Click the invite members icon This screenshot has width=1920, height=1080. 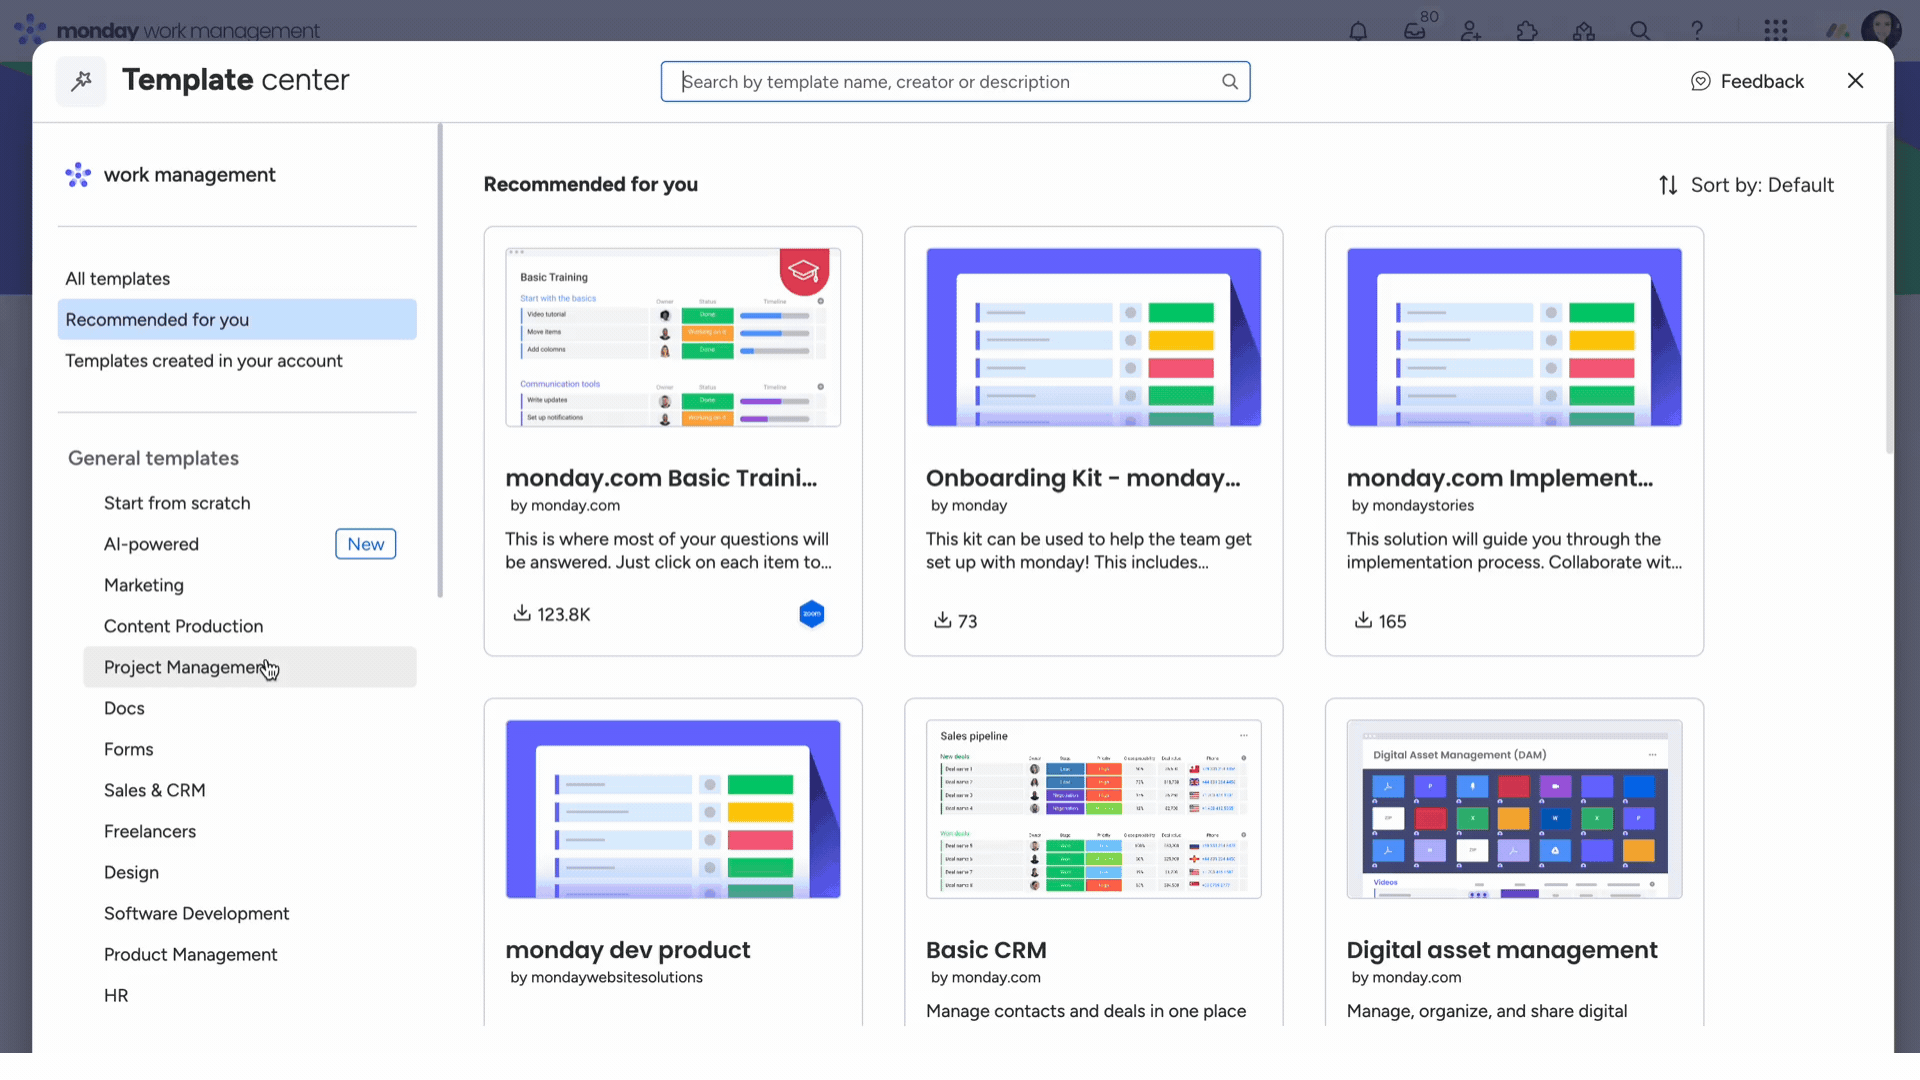pyautogui.click(x=1471, y=31)
